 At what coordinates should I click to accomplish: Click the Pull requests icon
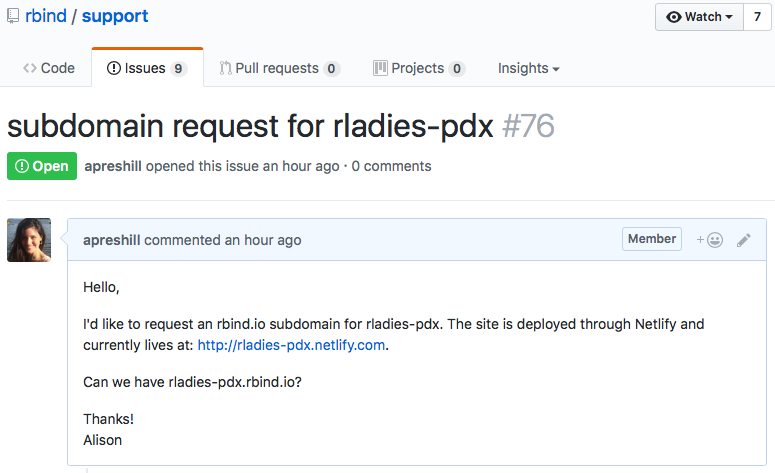(226, 68)
